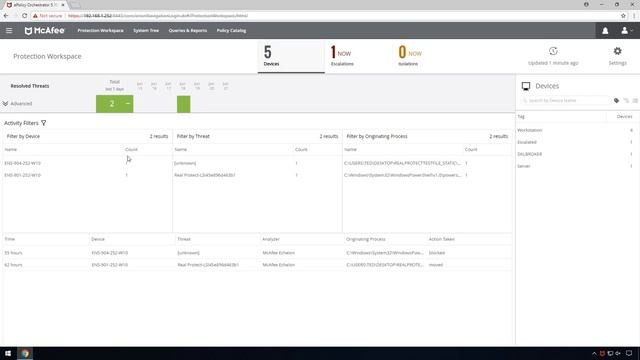640x360 pixels.
Task: Click the minus on the total box
Action: 128,104
